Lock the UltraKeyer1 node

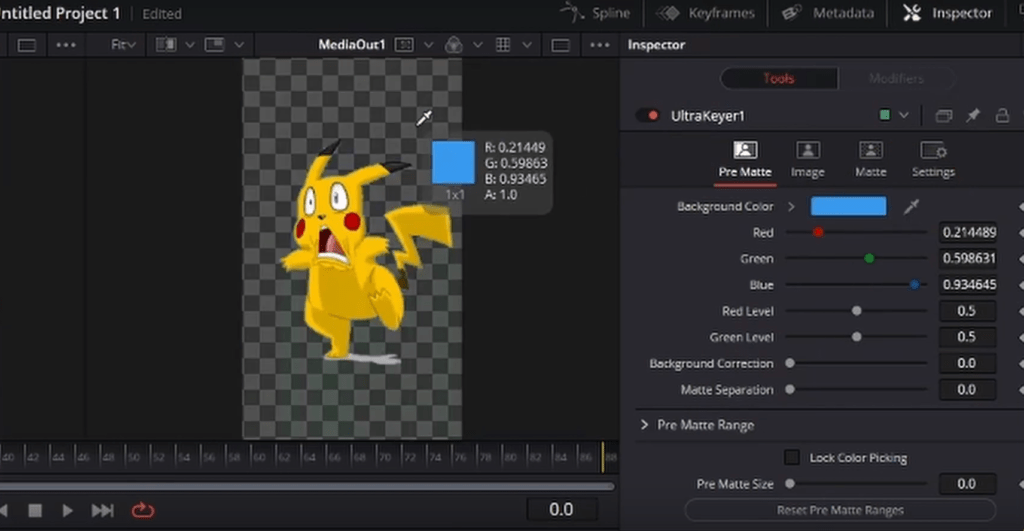(1002, 116)
